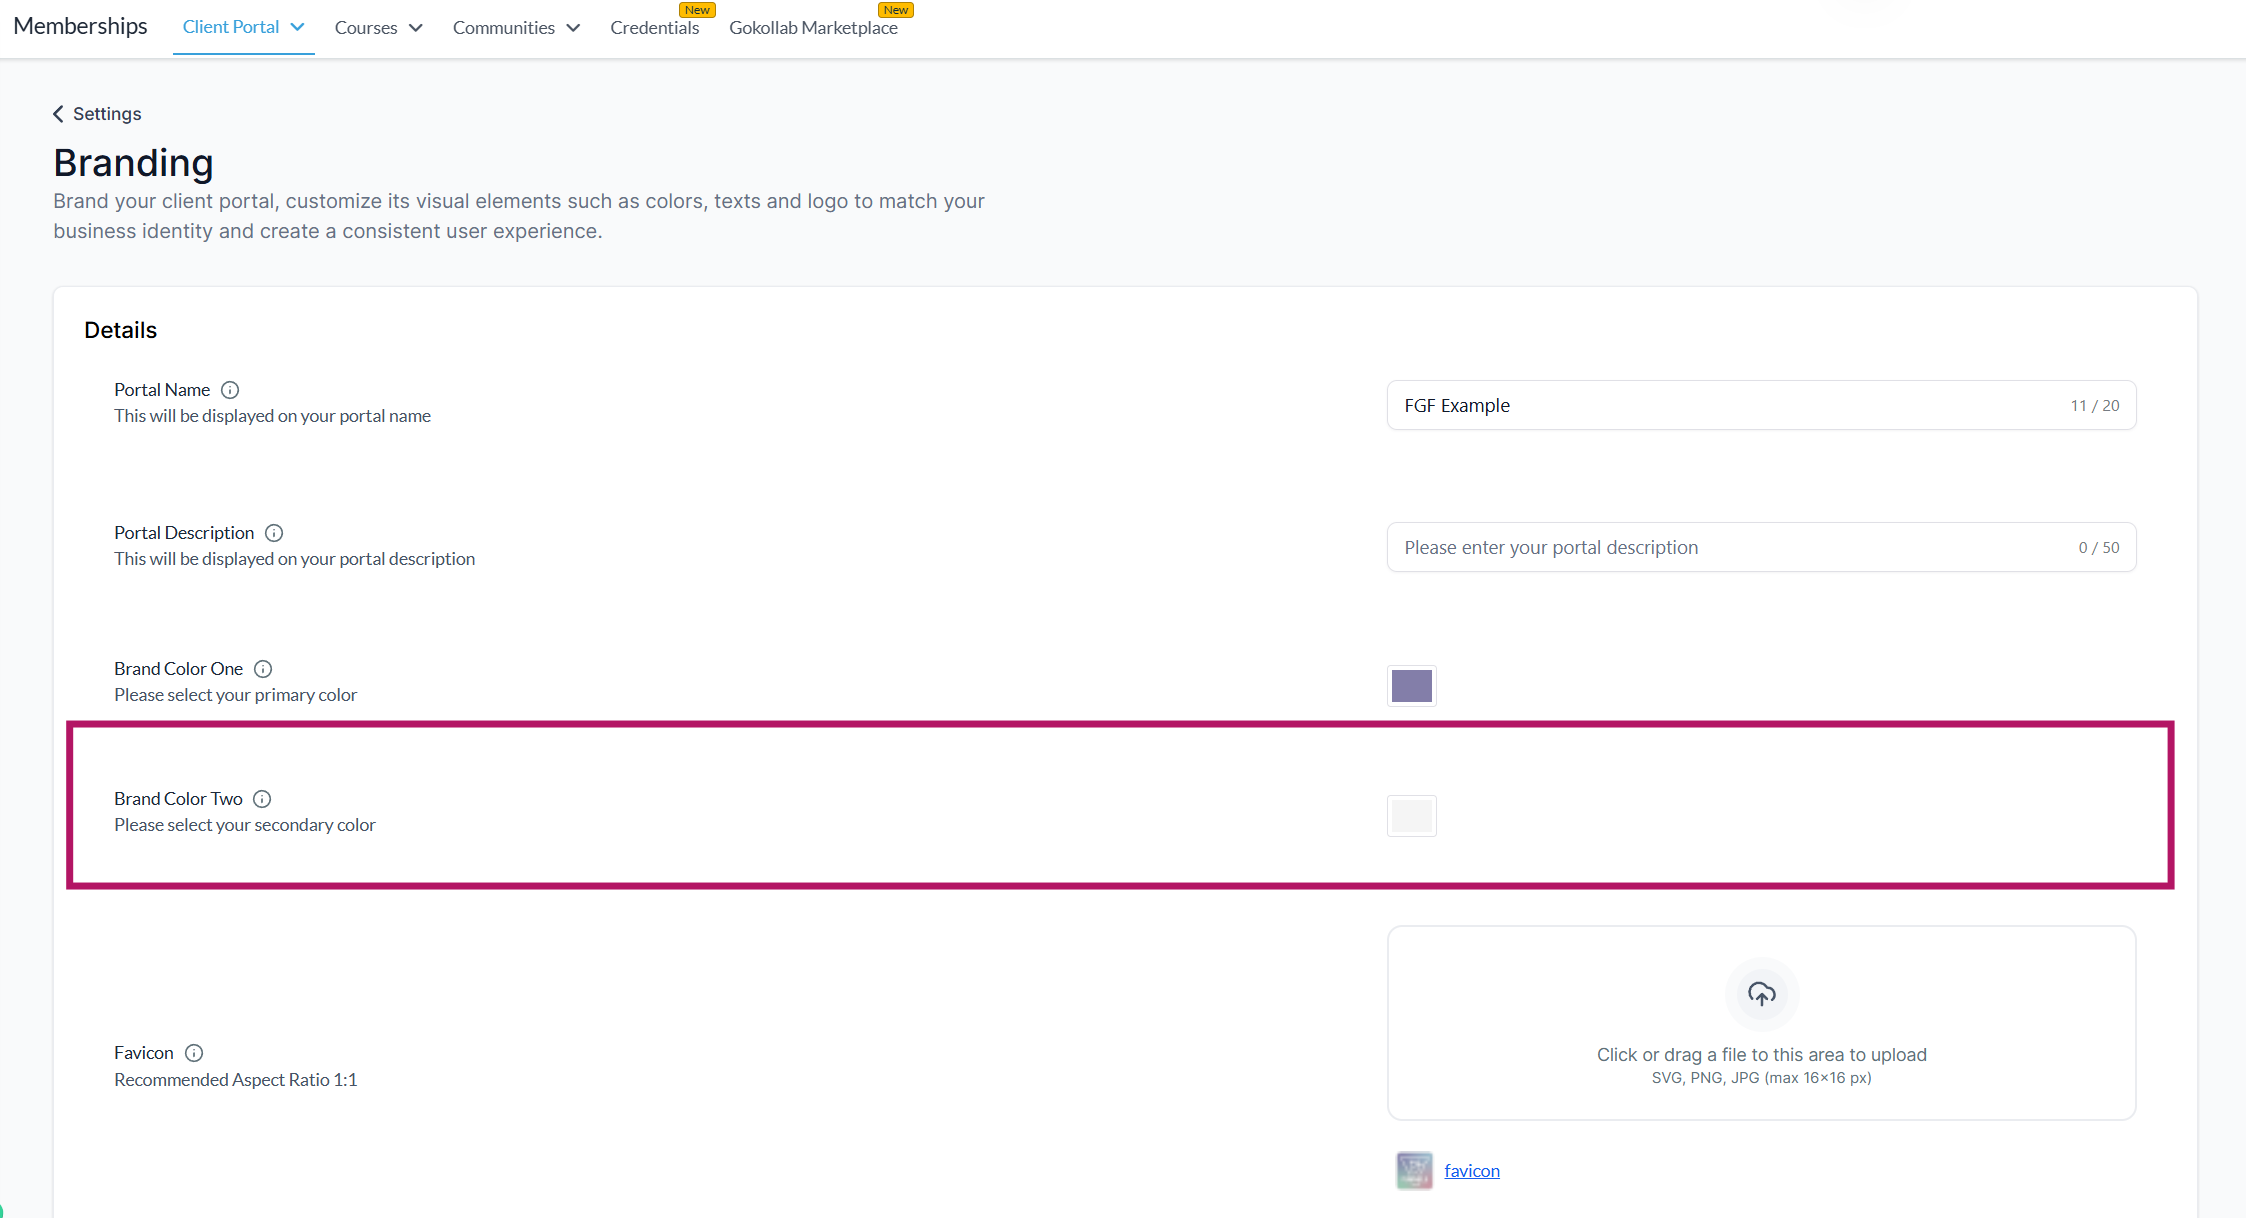This screenshot has width=2246, height=1218.
Task: Click the Portal Name info icon
Action: 230,390
